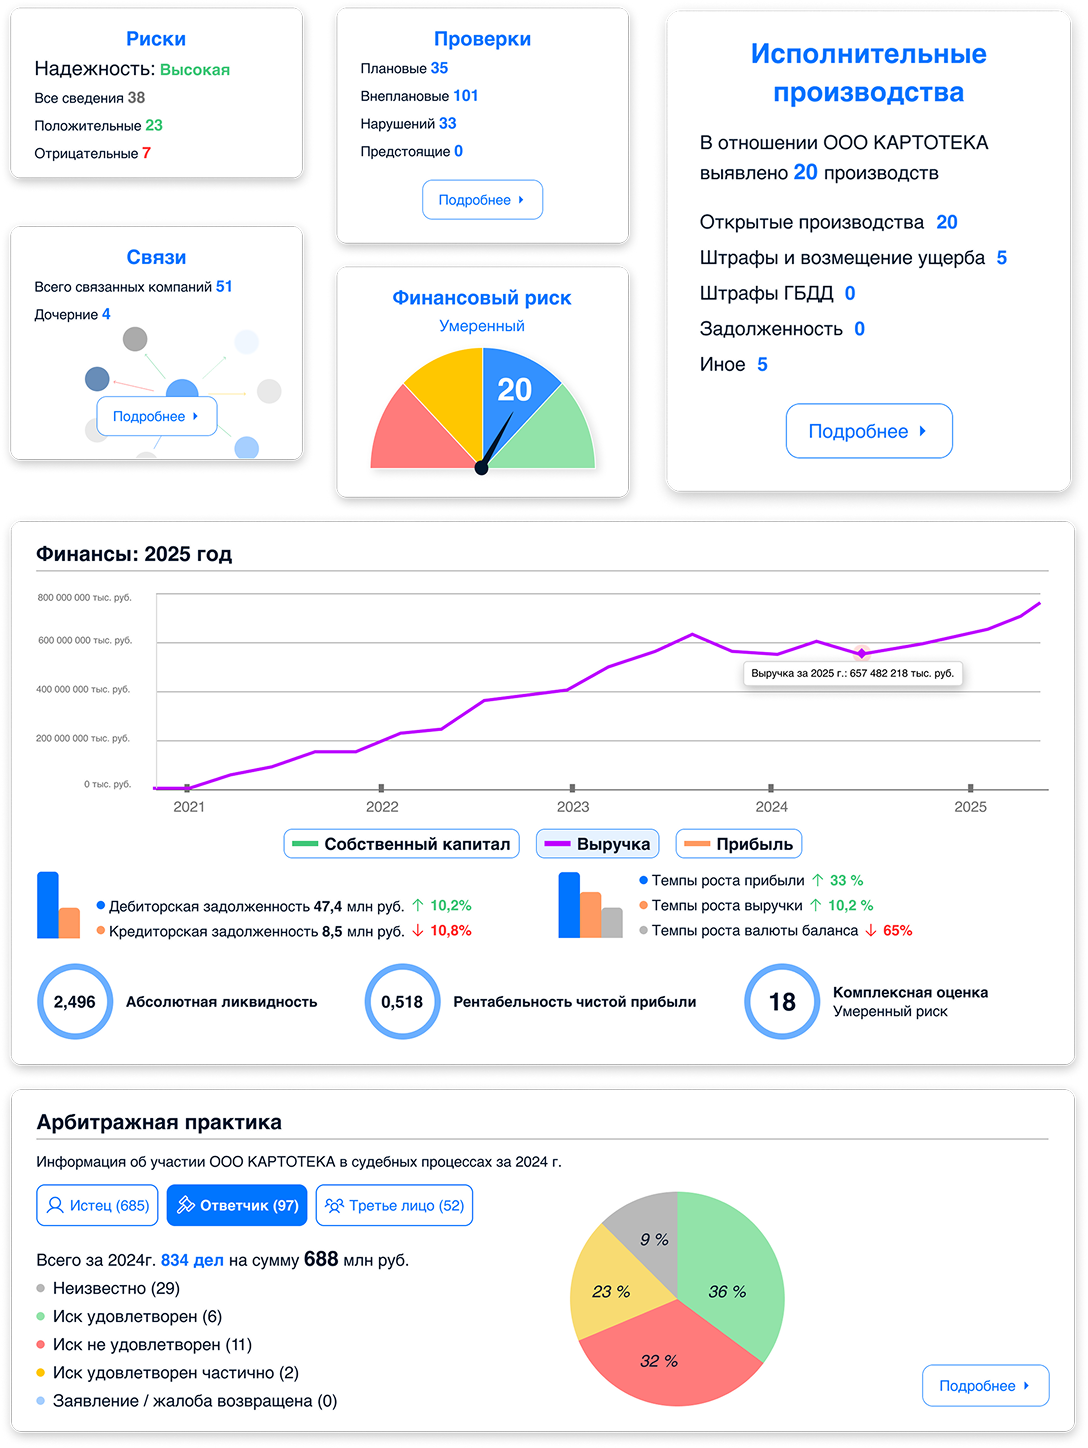Screen dimensions: 1088x1448
Task: Click the Комплексная оценка circle showing 18
Action: pyautogui.click(x=782, y=1002)
